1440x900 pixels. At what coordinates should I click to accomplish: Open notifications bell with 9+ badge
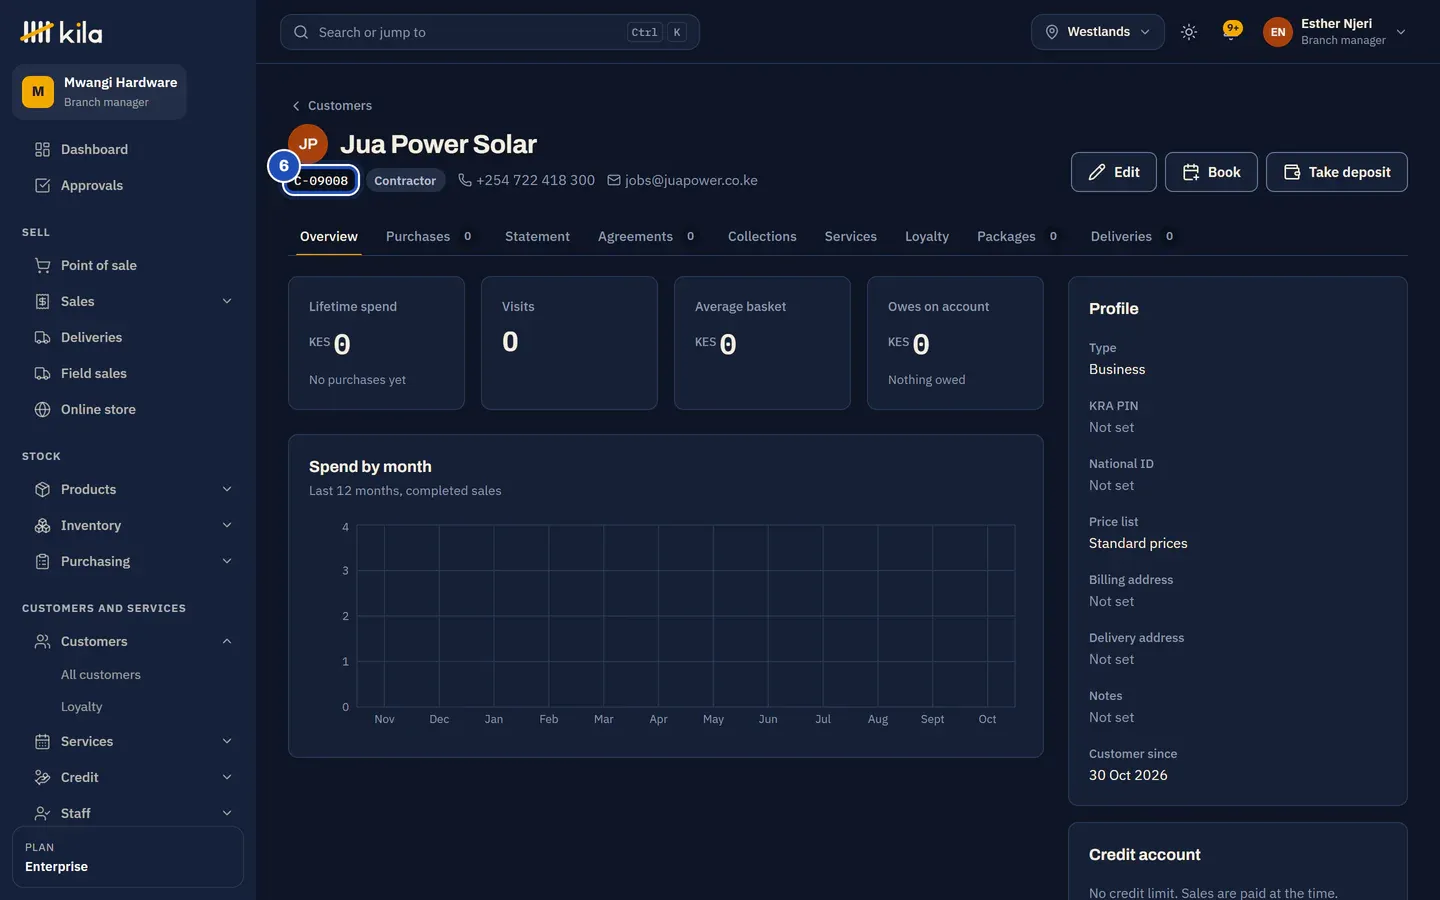tap(1231, 31)
